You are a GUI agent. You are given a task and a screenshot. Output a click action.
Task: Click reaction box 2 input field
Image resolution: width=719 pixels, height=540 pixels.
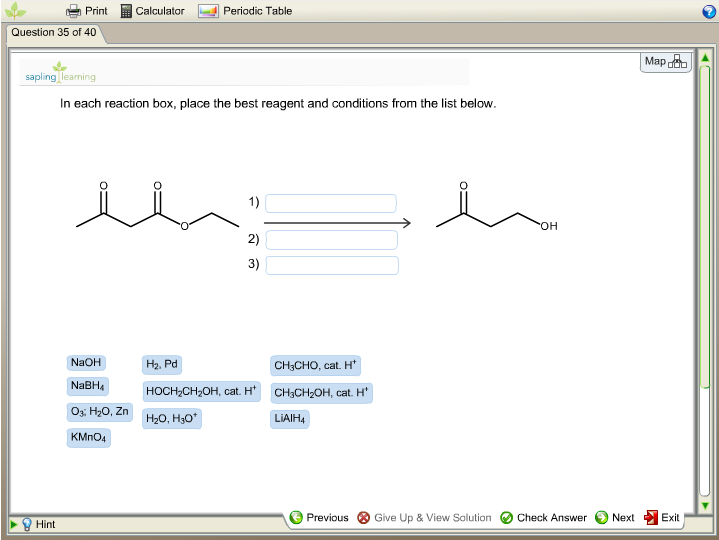coord(332,240)
